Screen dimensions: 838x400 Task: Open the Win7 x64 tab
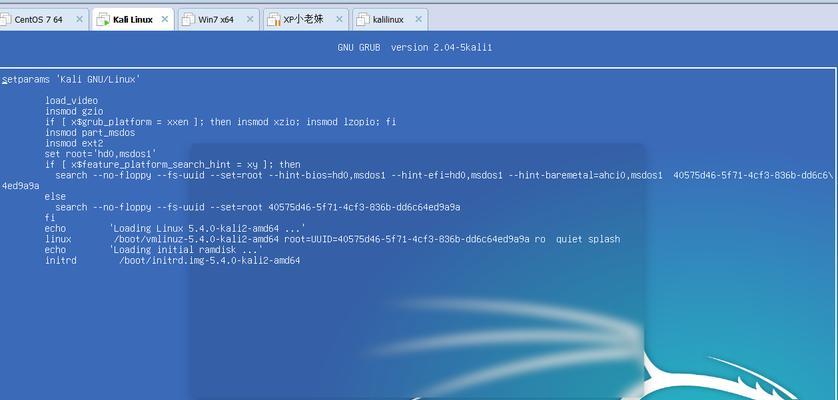click(218, 20)
